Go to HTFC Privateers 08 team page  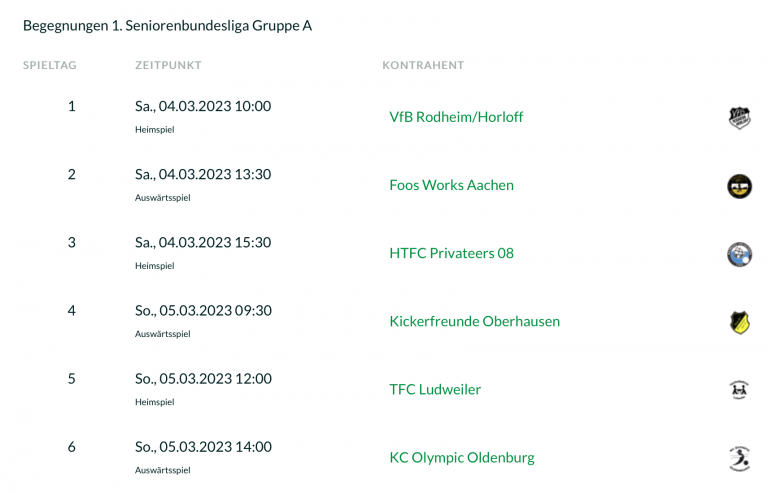[x=451, y=253]
